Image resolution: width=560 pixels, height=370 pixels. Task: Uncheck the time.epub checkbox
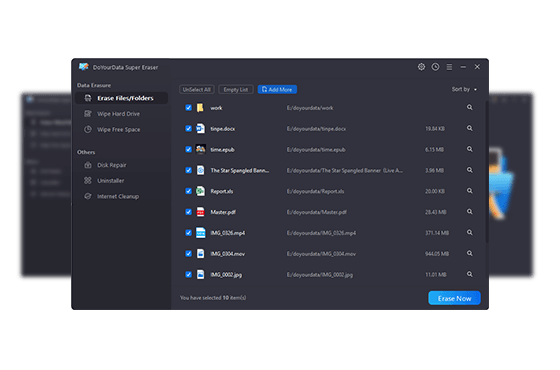point(188,149)
